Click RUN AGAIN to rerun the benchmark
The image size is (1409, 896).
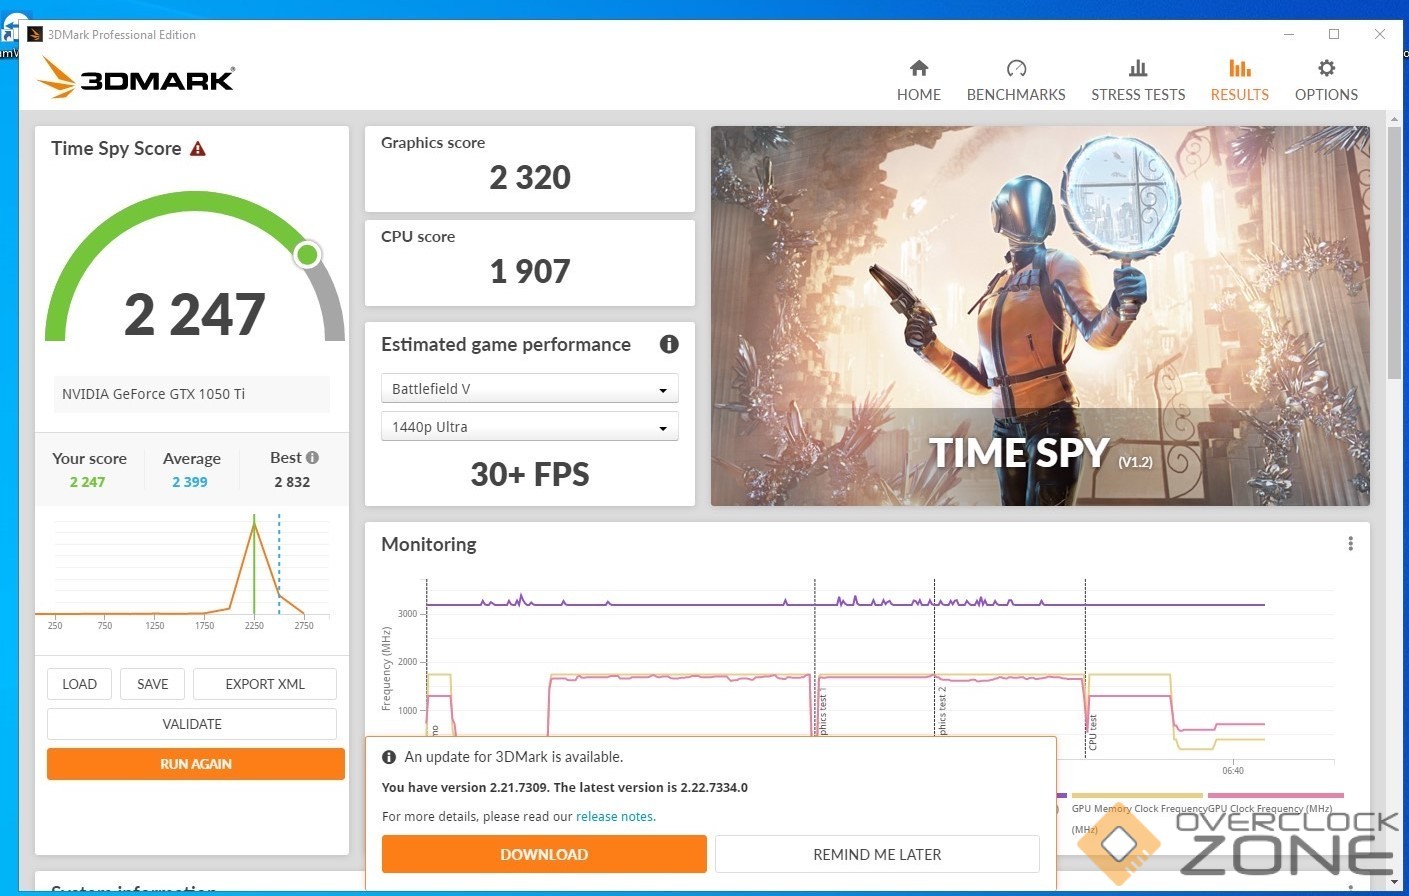tap(196, 764)
